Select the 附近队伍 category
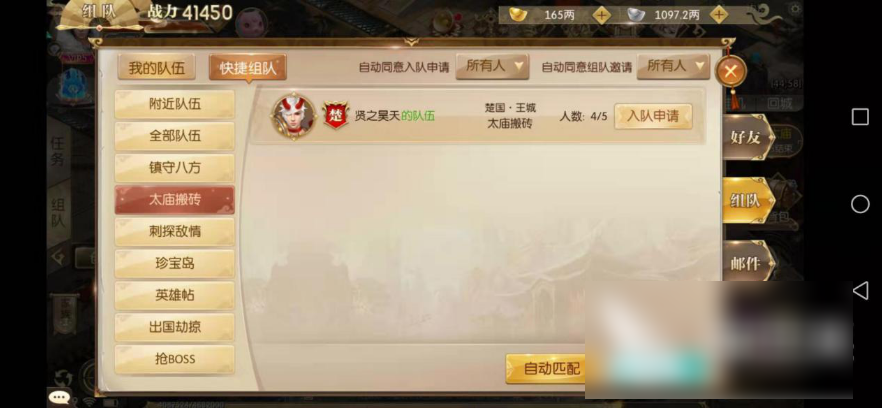 pos(174,104)
